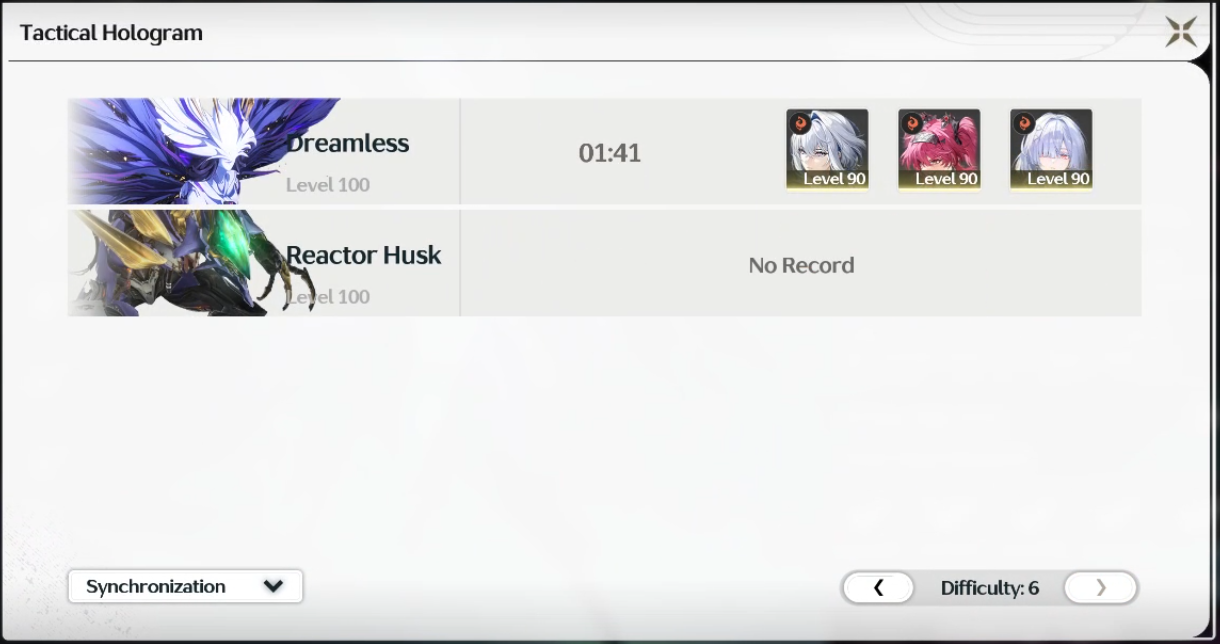Open the Synchronization dropdown

pyautogui.click(x=185, y=587)
